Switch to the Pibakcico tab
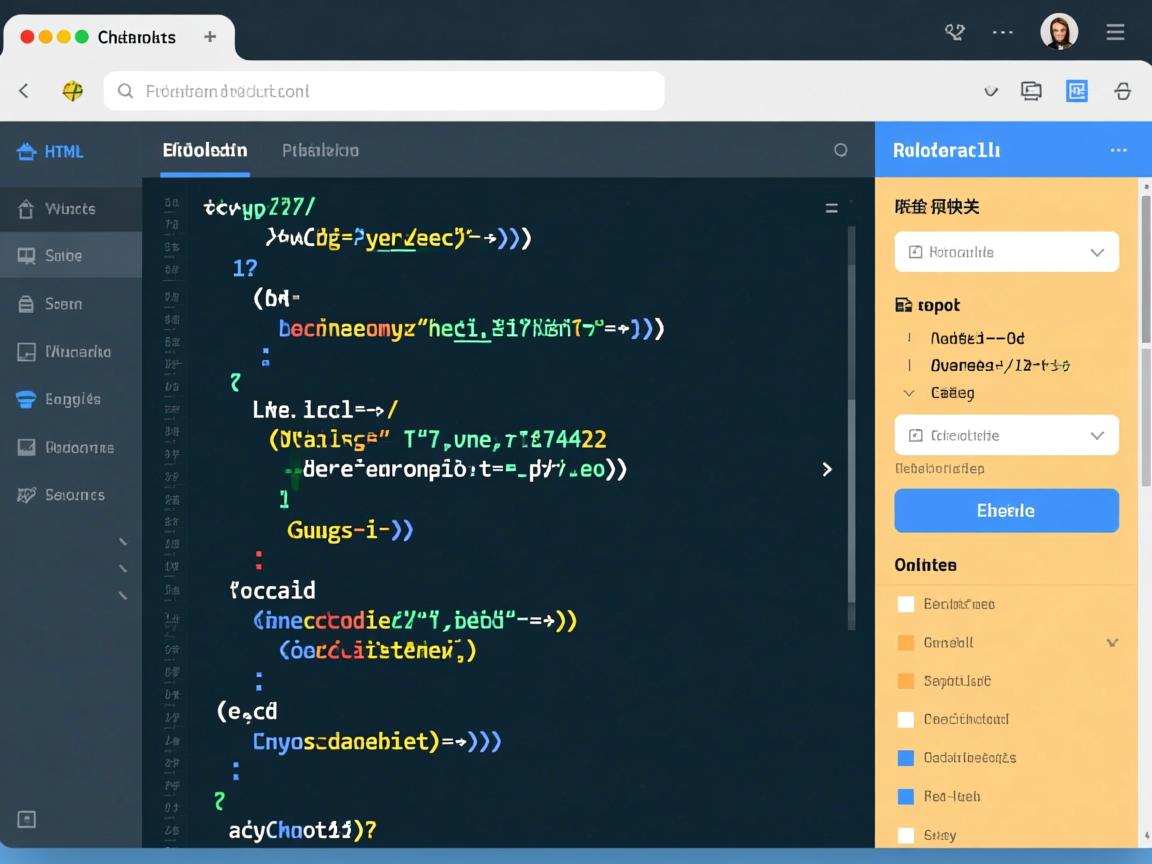The image size is (1152, 864). 320,151
